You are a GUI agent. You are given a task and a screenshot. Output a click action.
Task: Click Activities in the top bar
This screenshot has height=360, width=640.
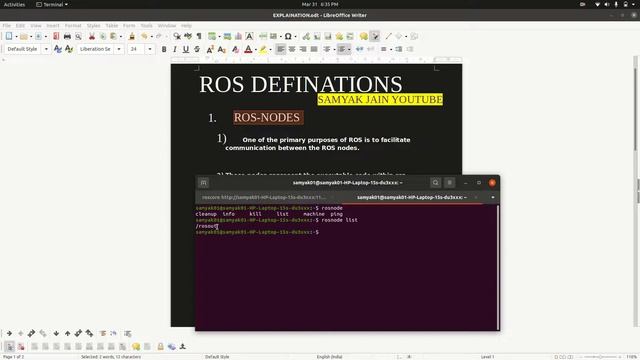14,4
